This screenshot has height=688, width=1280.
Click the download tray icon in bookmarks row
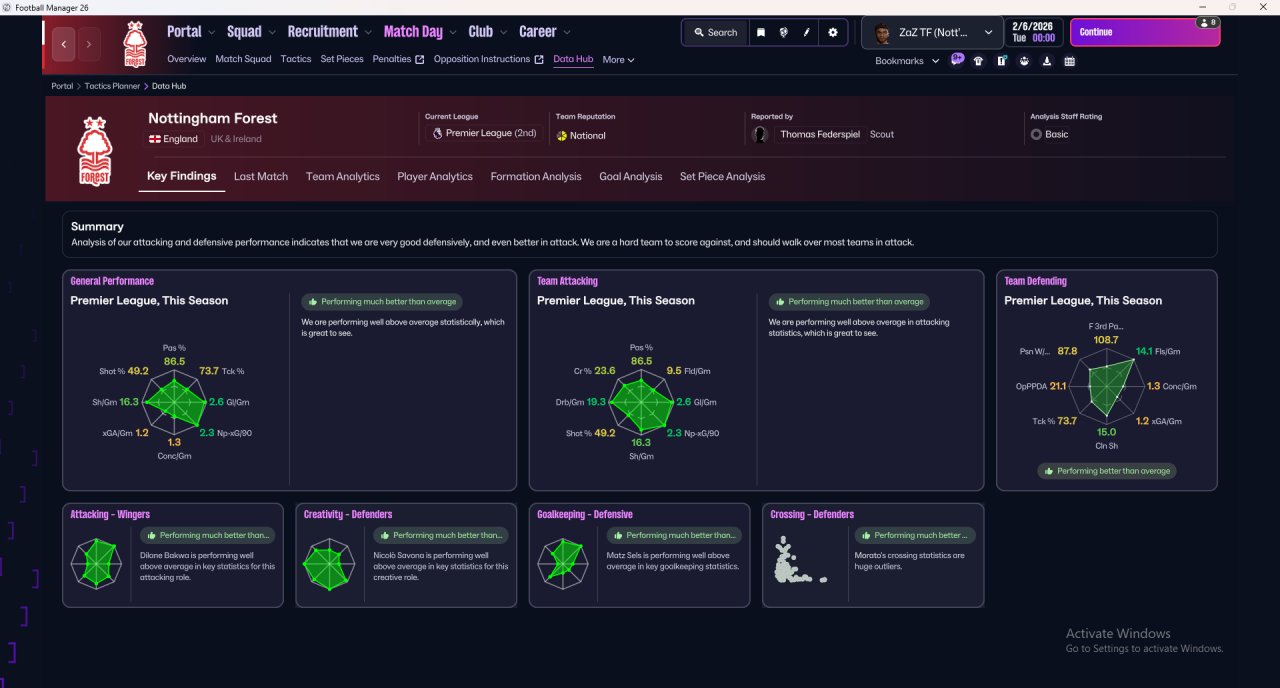pos(1047,61)
